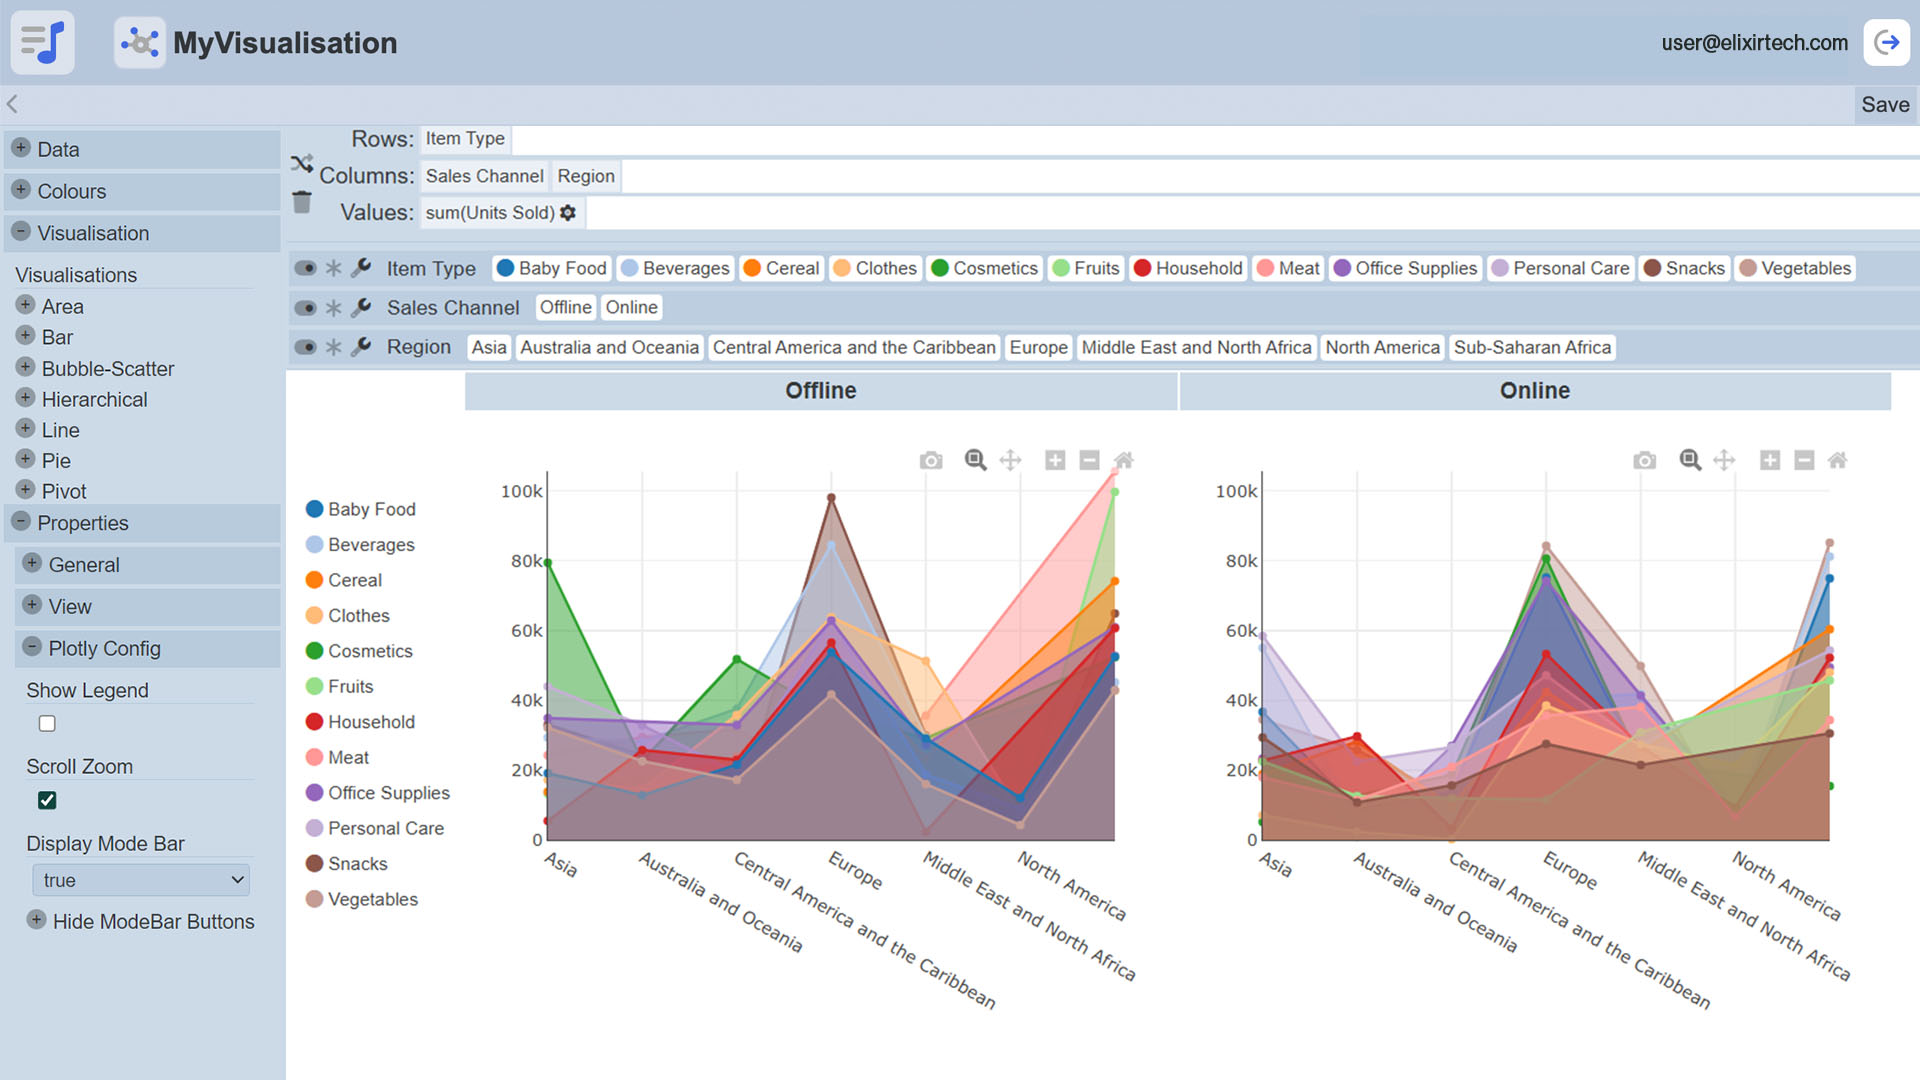
Task: Click the Cosmetics green legend swatch
Action: [x=314, y=651]
